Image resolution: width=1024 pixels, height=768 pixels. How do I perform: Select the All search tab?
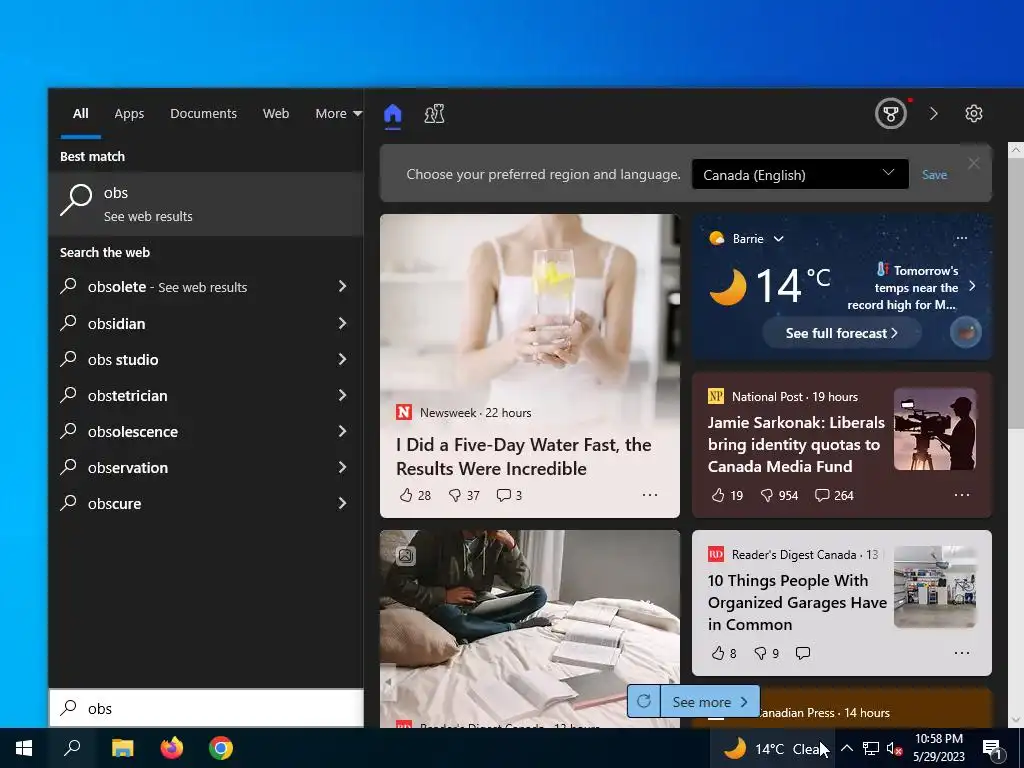click(80, 114)
